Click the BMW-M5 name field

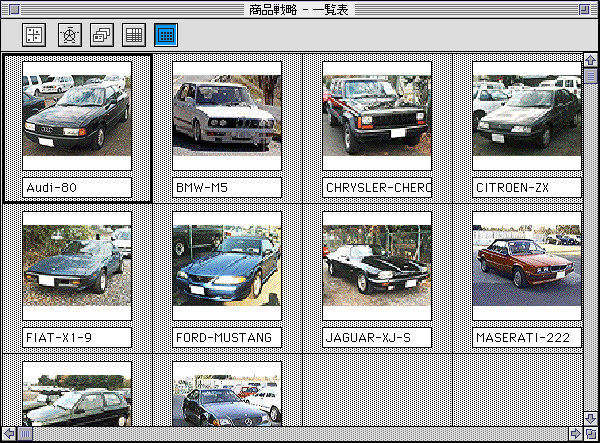point(227,187)
